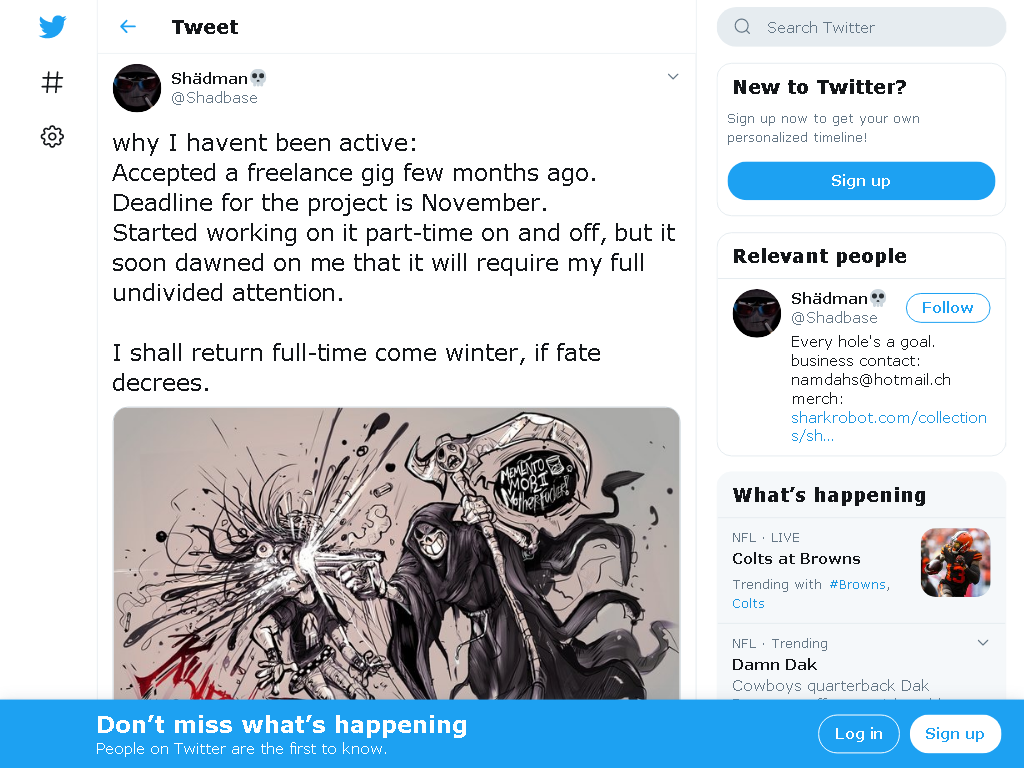The height and width of the screenshot is (768, 1024).
Task: Open the sharkrobot.com merch link
Action: click(888, 426)
